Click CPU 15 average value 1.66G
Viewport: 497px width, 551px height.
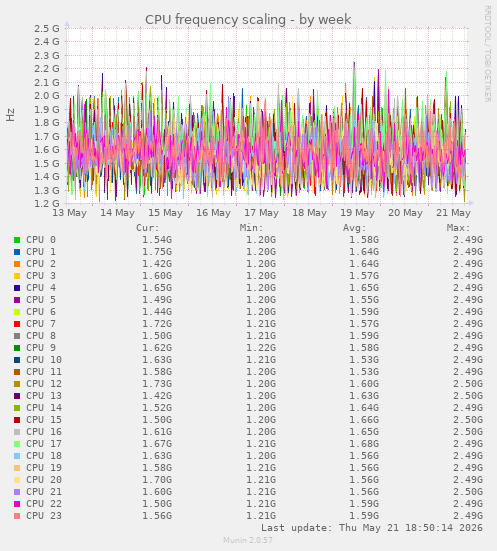click(364, 420)
